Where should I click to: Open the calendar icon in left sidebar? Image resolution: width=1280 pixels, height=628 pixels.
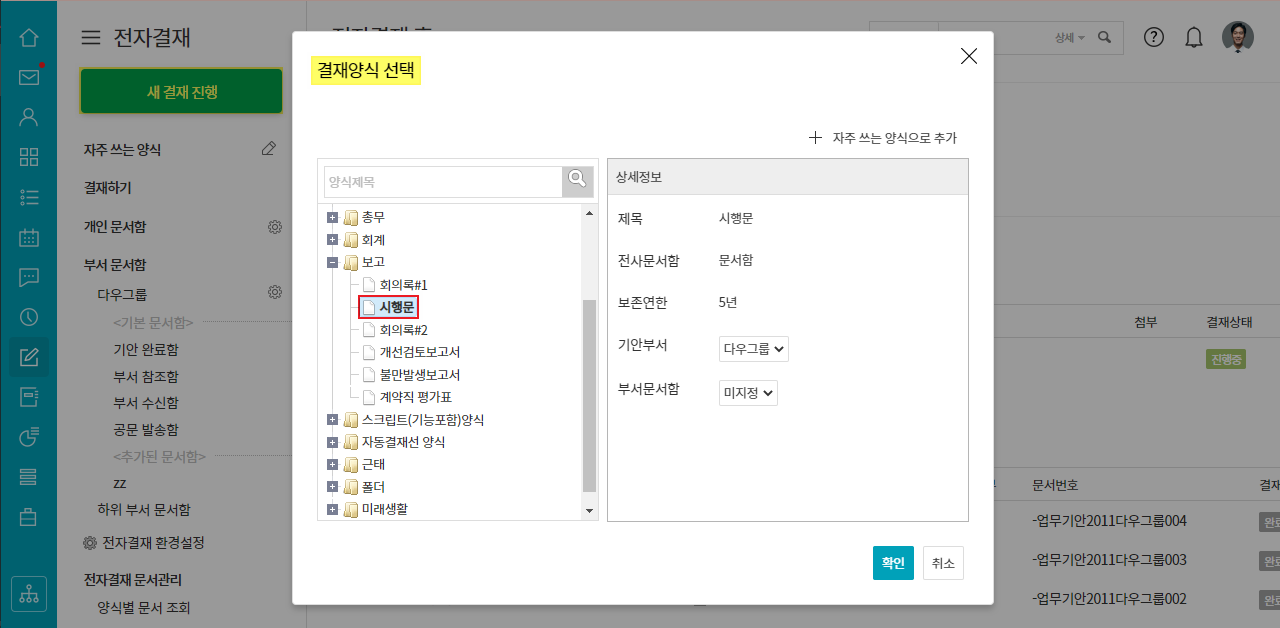28,238
